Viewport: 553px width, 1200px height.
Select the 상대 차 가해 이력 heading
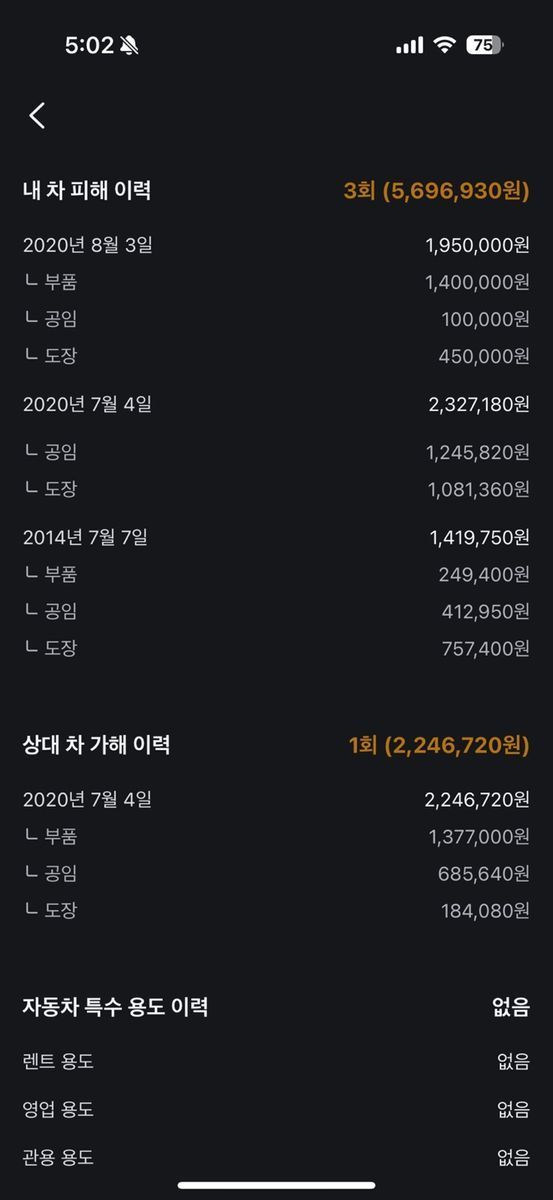(96, 745)
